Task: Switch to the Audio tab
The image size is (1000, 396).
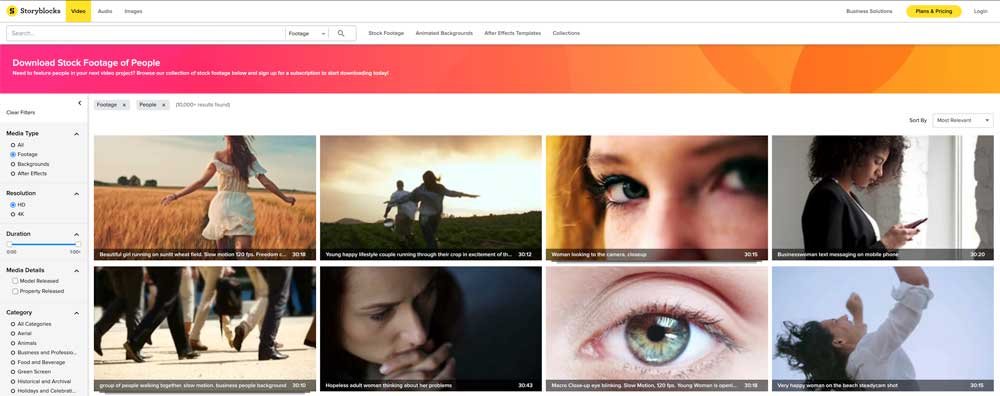Action: point(105,11)
